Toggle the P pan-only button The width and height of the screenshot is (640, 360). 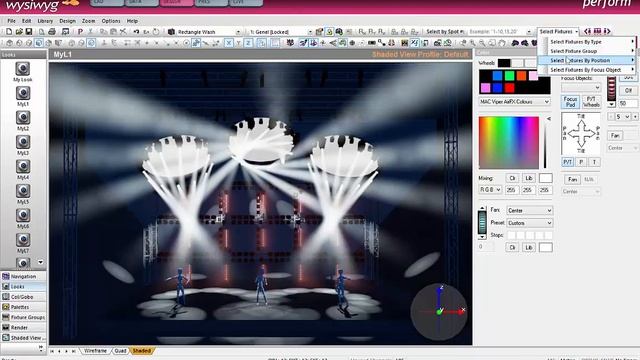point(581,162)
